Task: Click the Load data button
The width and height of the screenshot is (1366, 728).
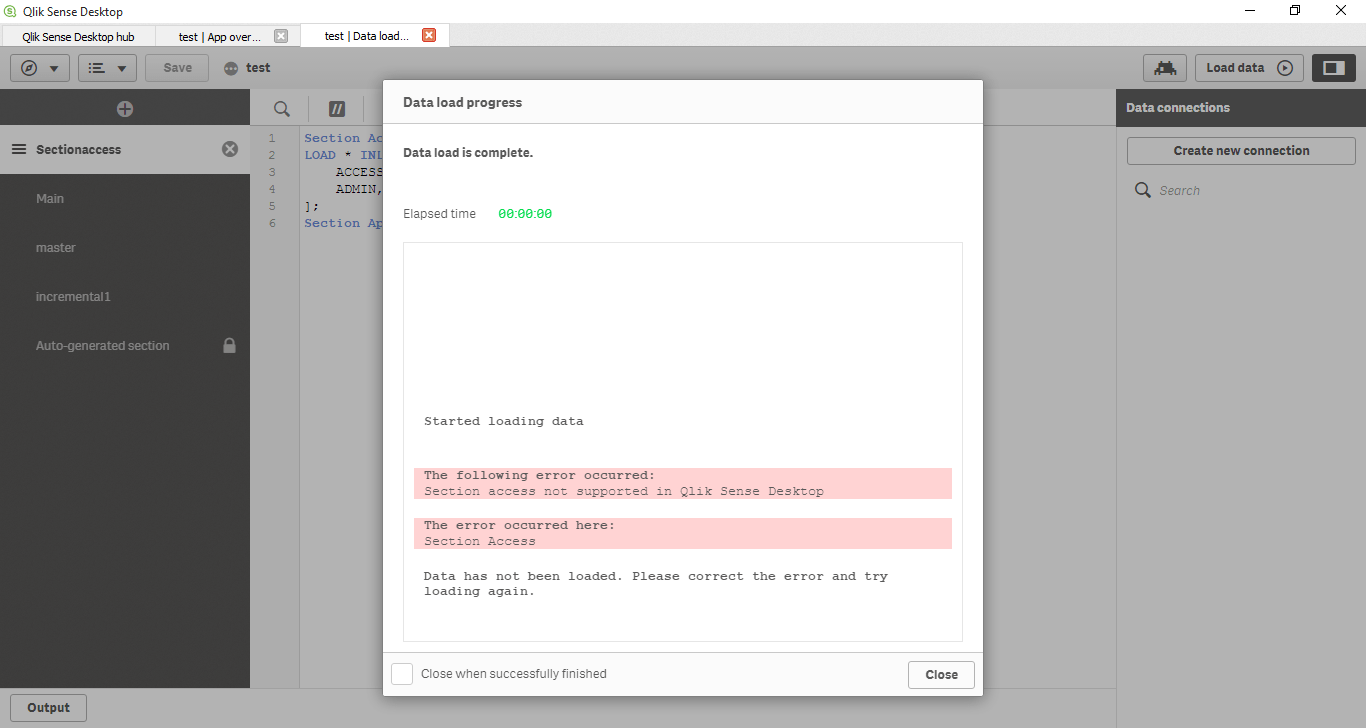Action: 1249,68
